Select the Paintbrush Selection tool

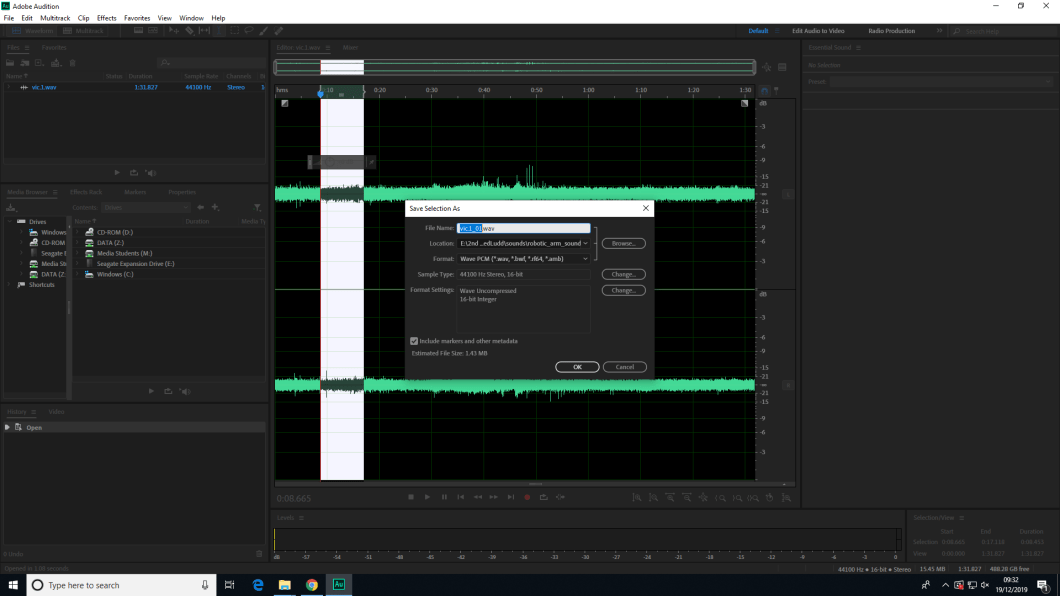(264, 30)
